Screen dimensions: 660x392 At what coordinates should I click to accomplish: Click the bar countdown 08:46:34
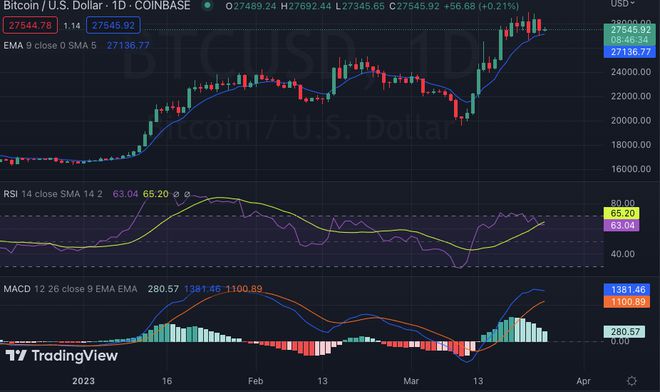(629, 40)
